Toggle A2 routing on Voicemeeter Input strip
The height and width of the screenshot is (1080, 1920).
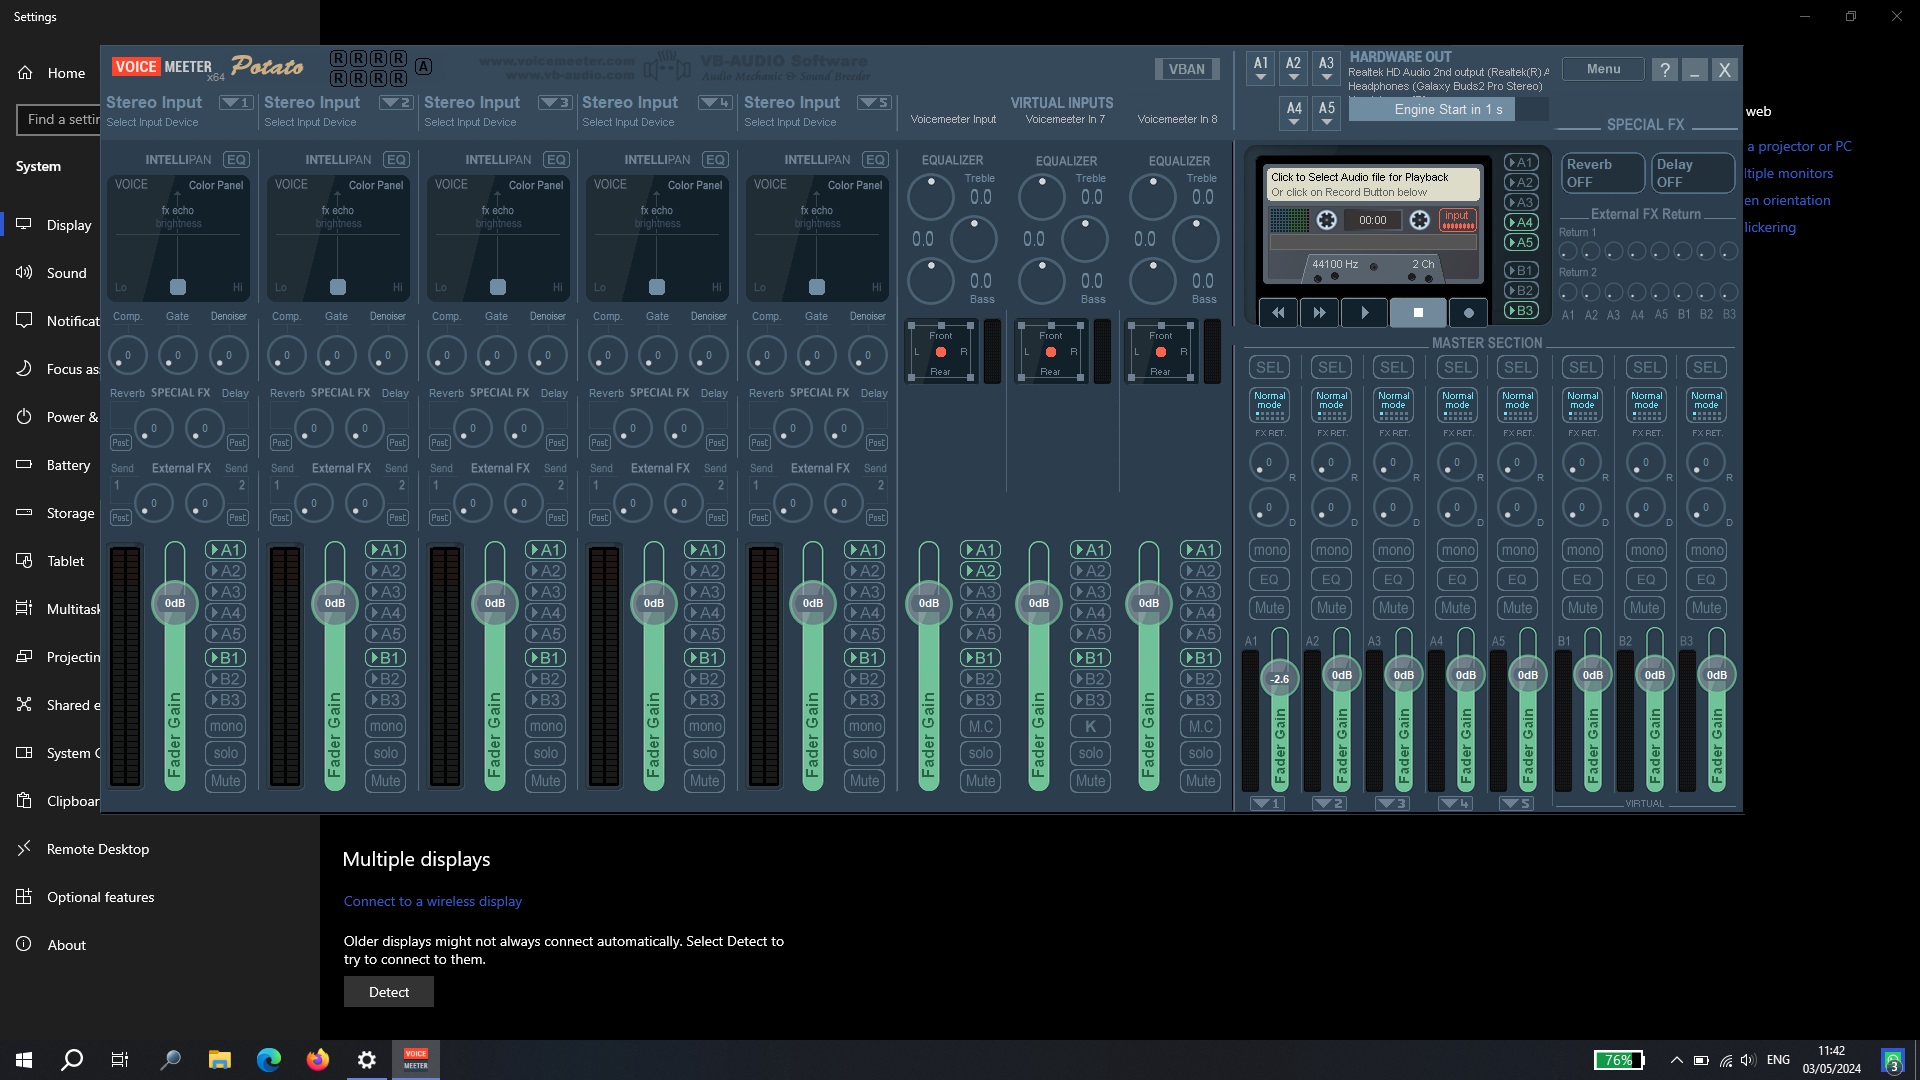[x=981, y=571]
